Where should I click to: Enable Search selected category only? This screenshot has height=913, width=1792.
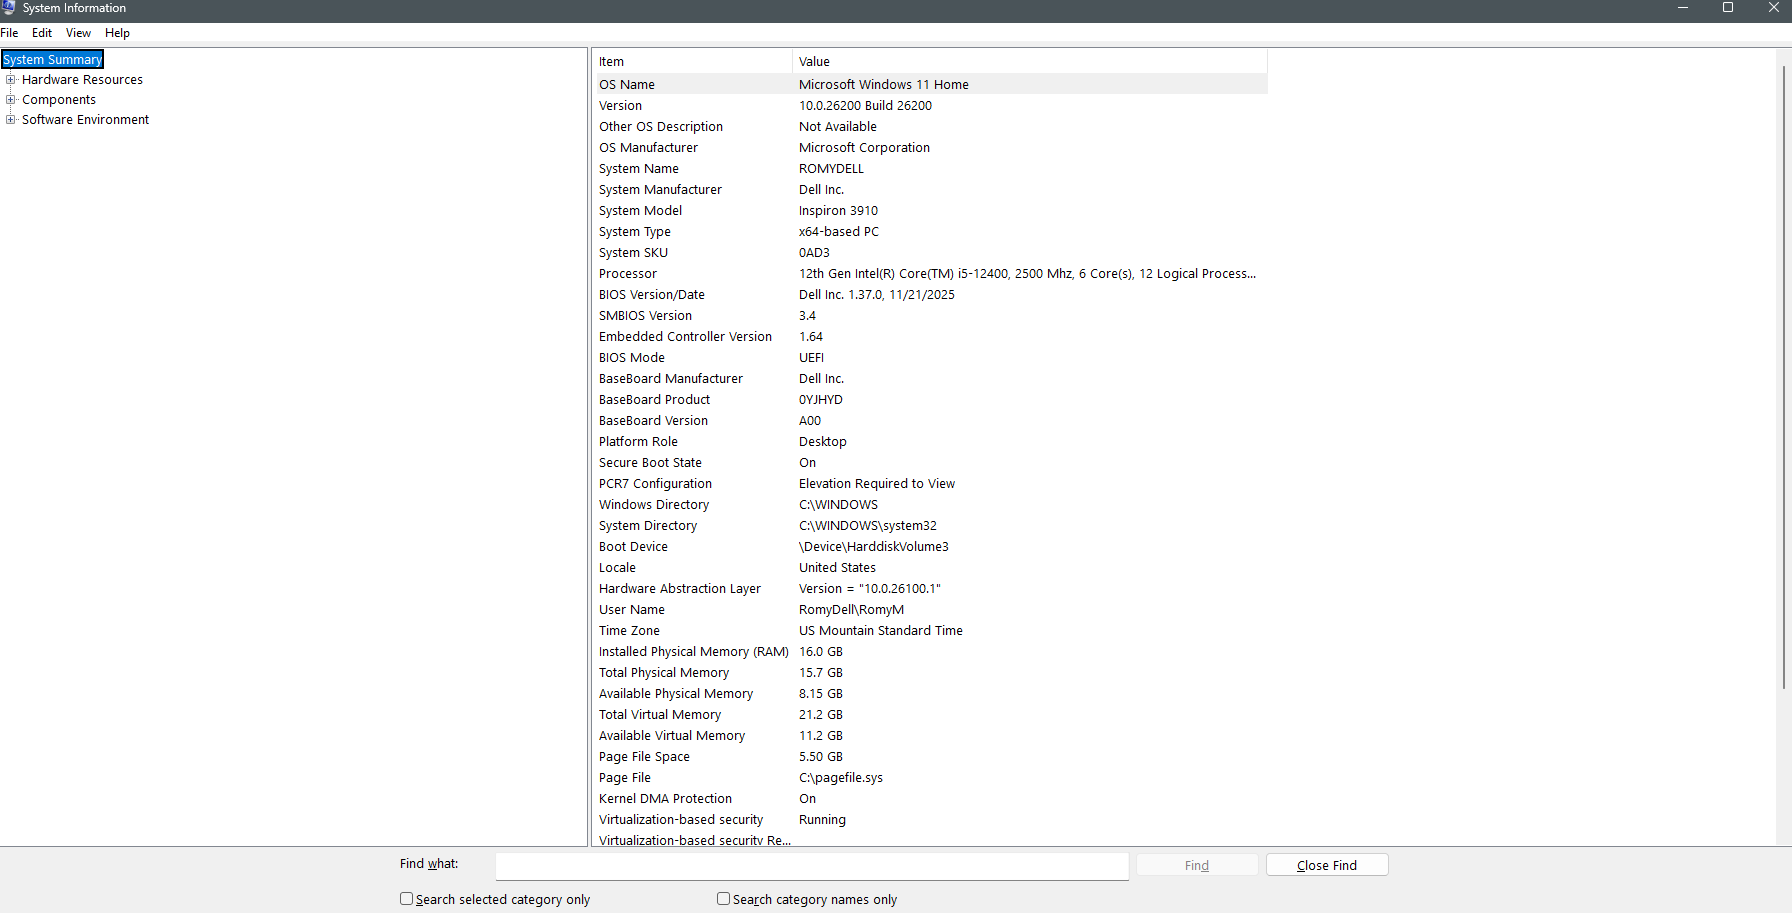pos(406,898)
